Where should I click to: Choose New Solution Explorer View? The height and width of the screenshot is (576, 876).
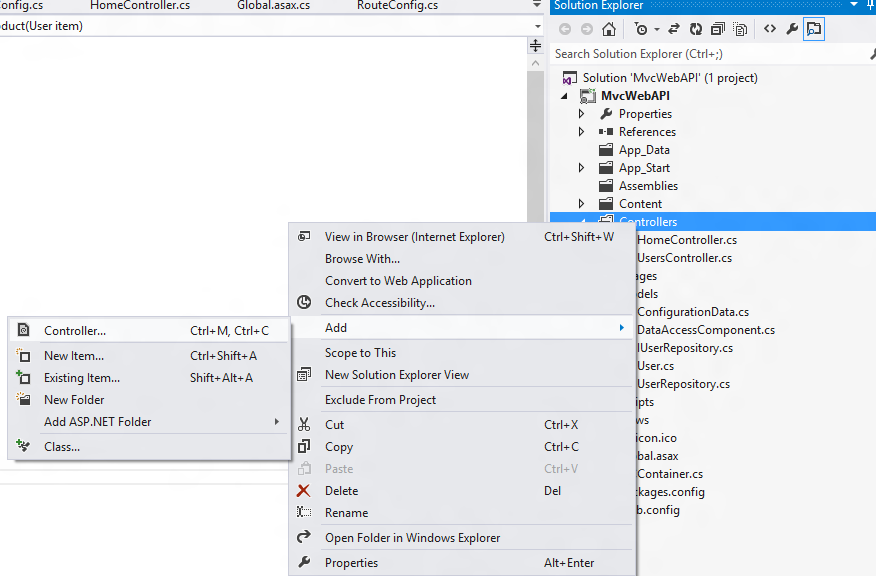pyautogui.click(x=462, y=375)
